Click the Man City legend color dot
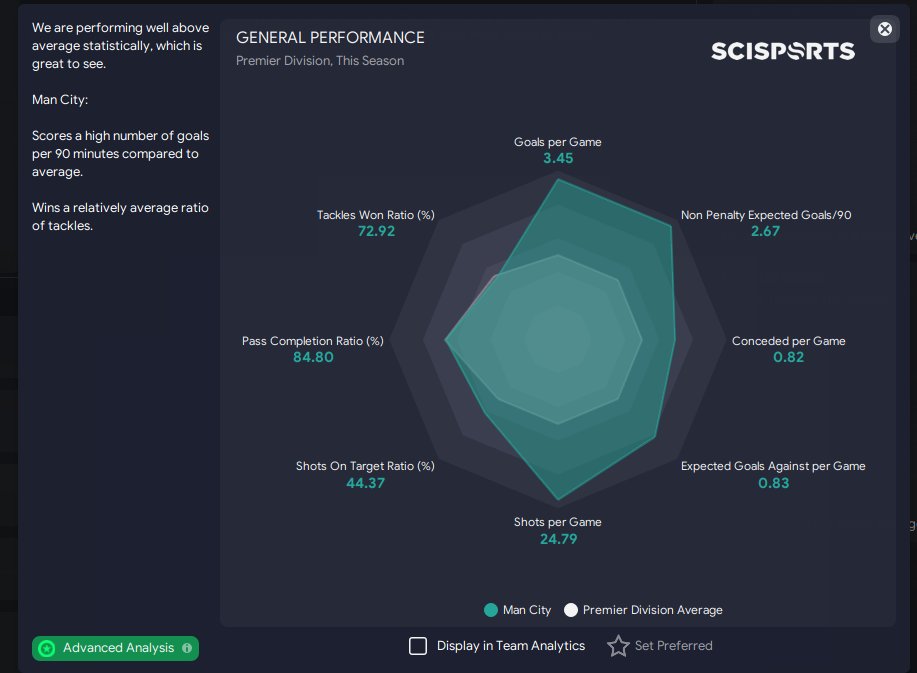 coord(490,610)
